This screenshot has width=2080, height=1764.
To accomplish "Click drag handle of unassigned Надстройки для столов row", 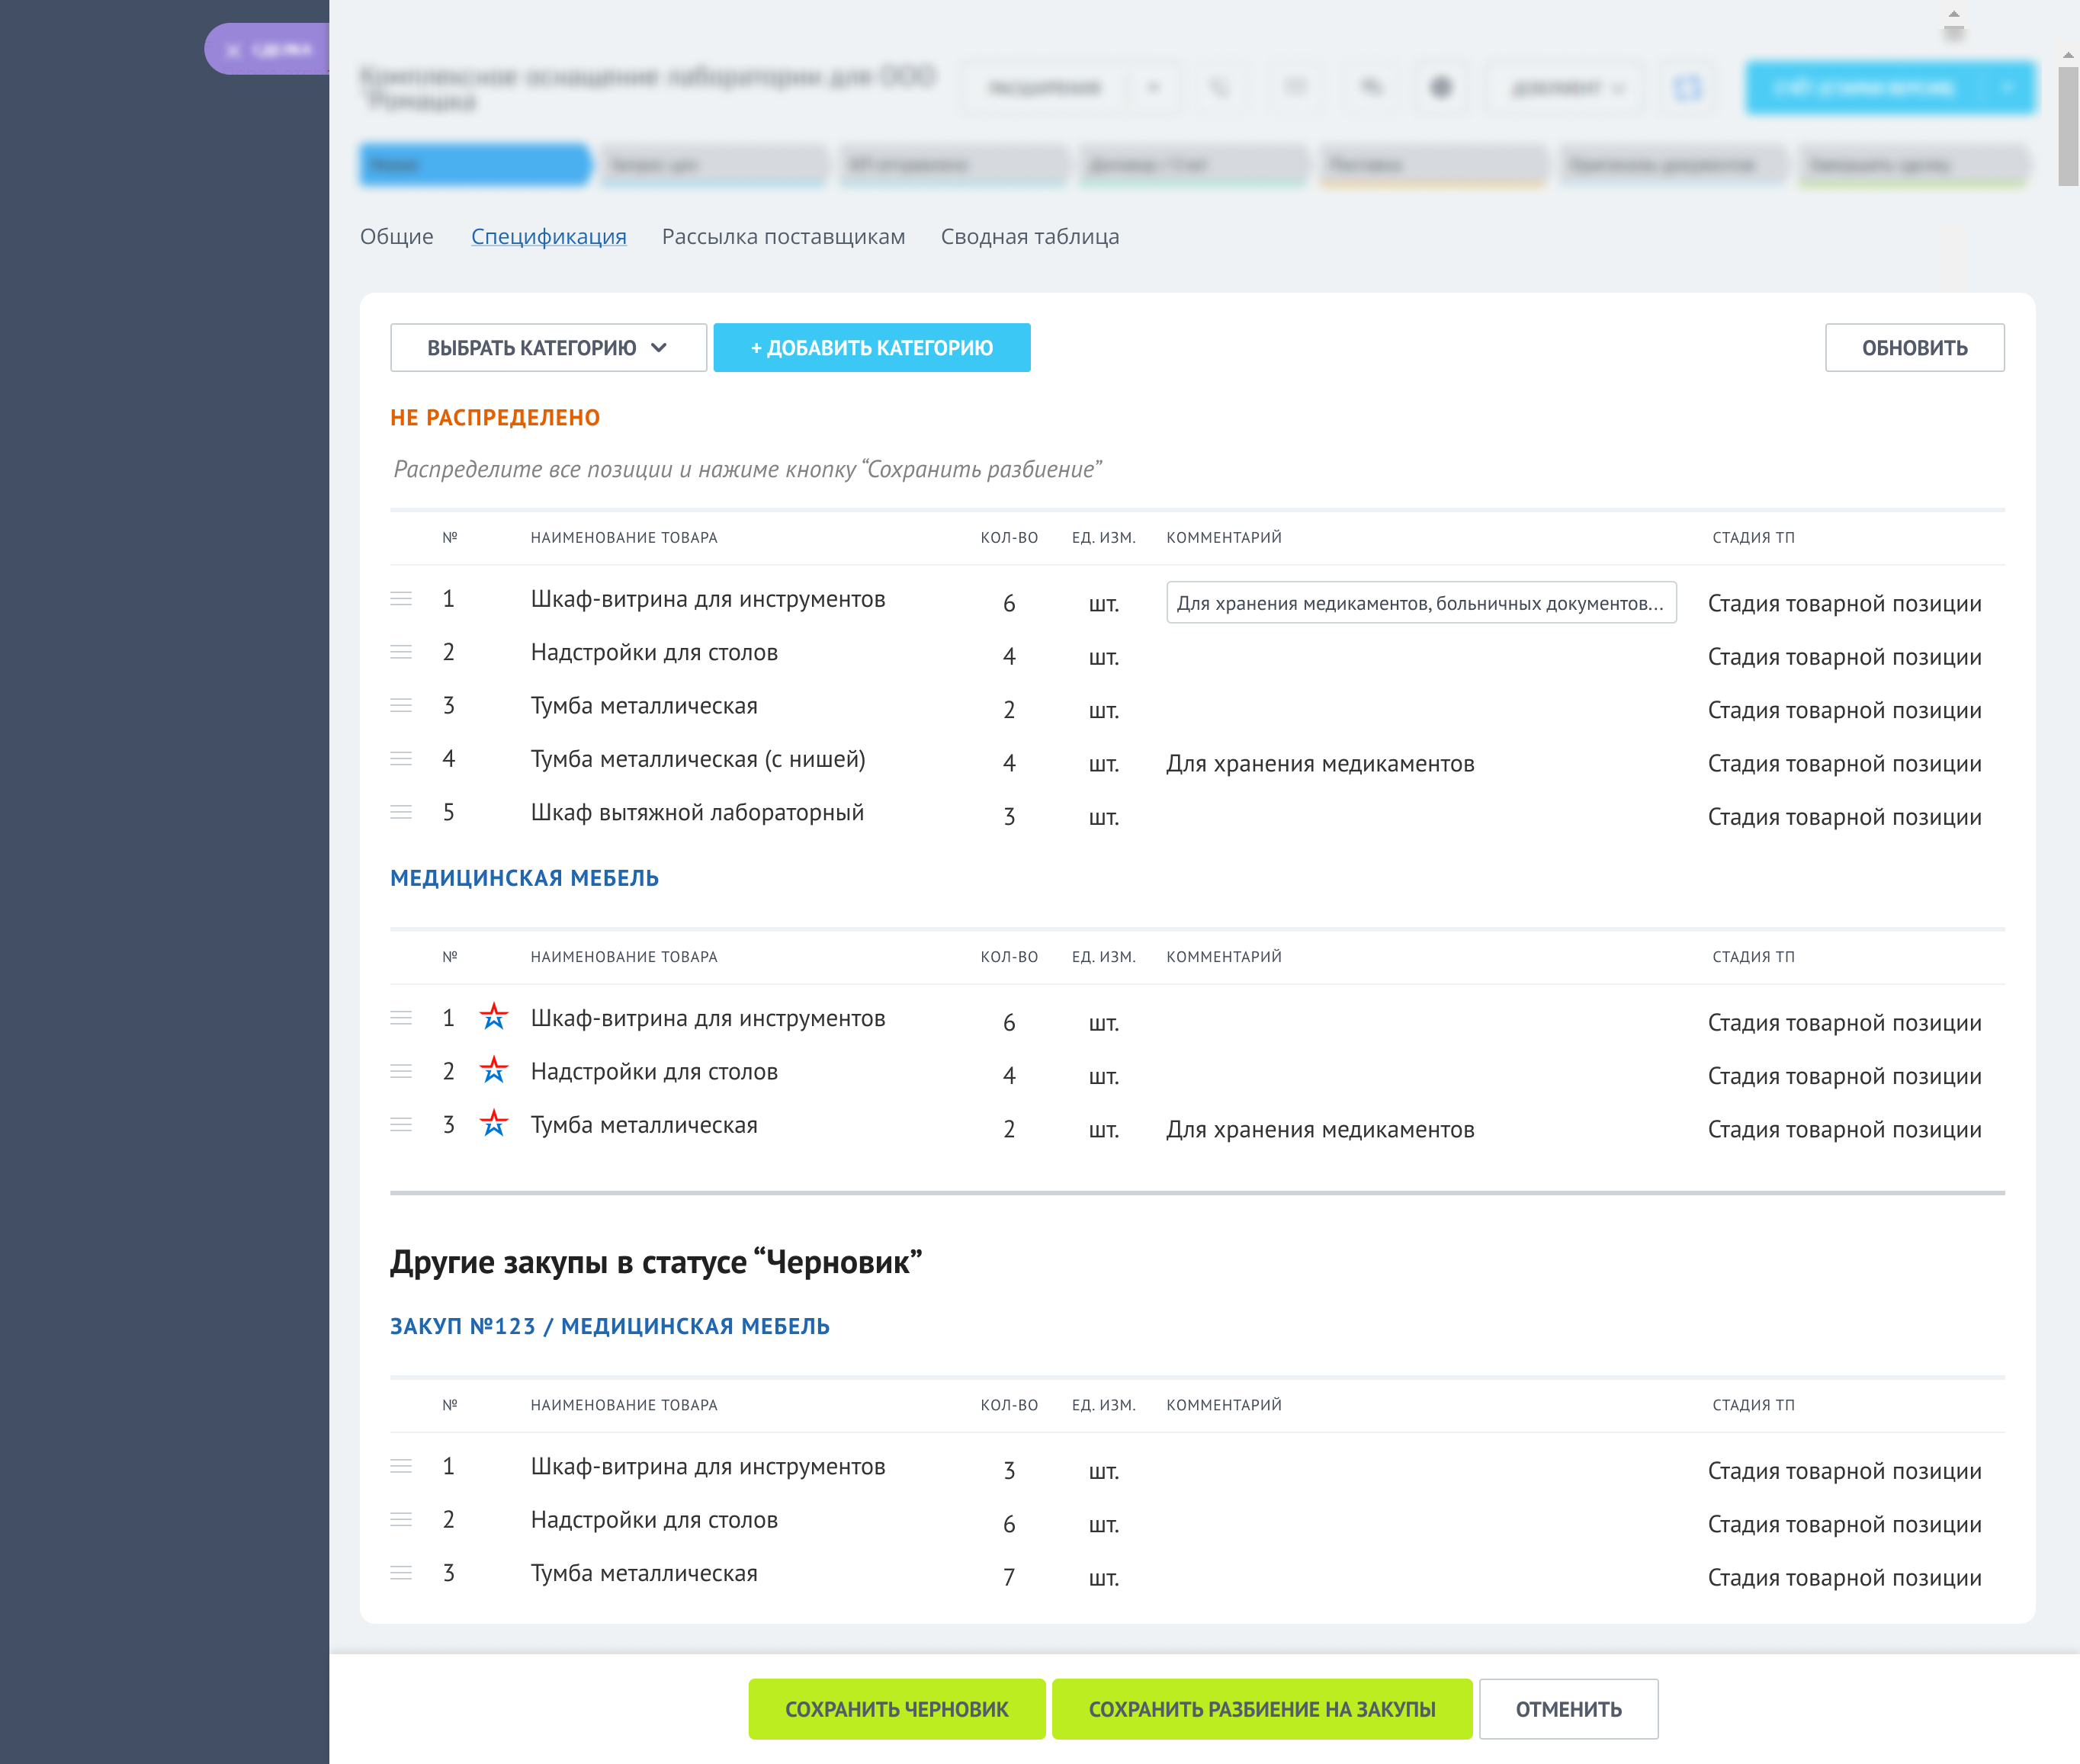I will (401, 652).
